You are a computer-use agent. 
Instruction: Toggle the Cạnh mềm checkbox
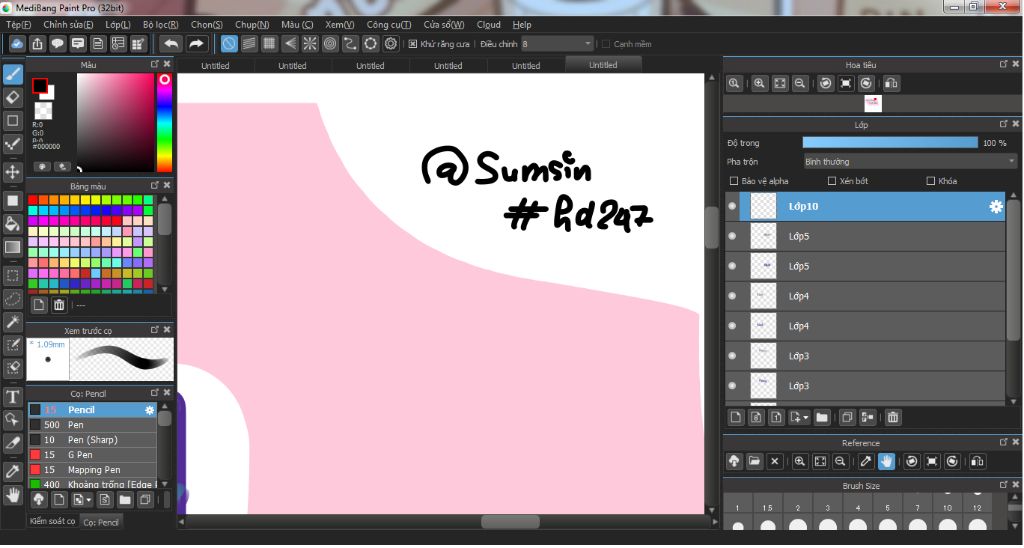point(605,44)
